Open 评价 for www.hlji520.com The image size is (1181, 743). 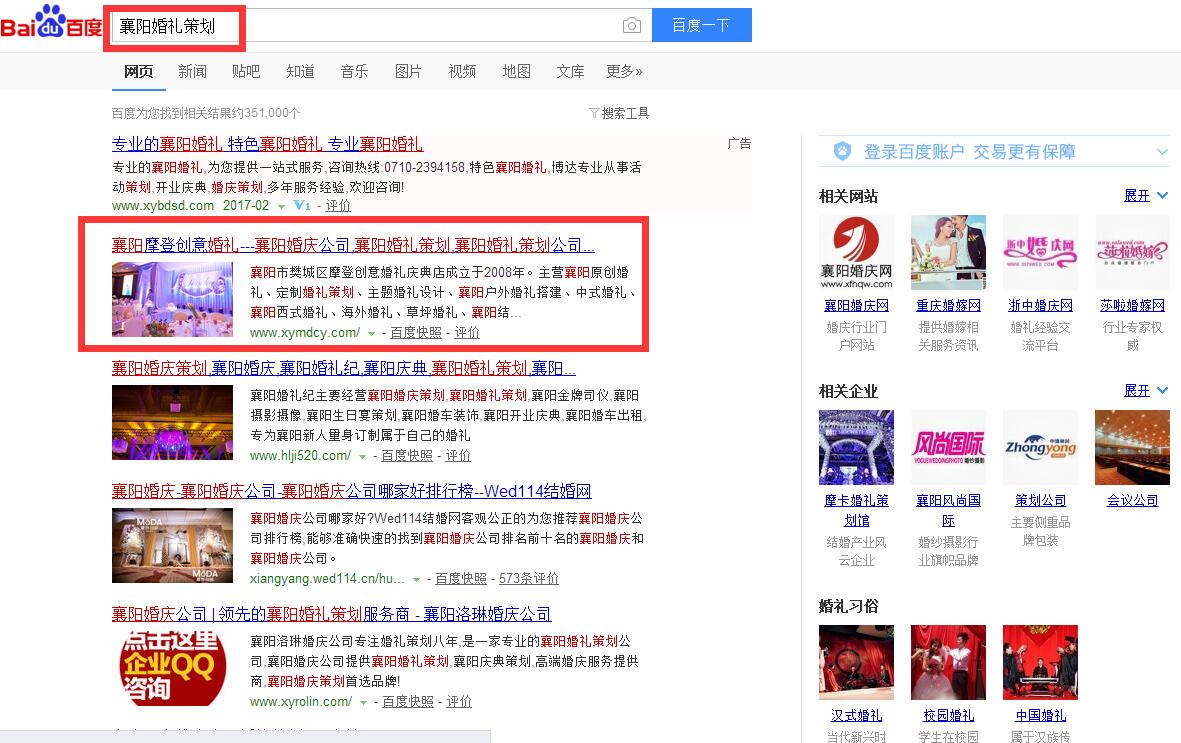pyautogui.click(x=458, y=456)
